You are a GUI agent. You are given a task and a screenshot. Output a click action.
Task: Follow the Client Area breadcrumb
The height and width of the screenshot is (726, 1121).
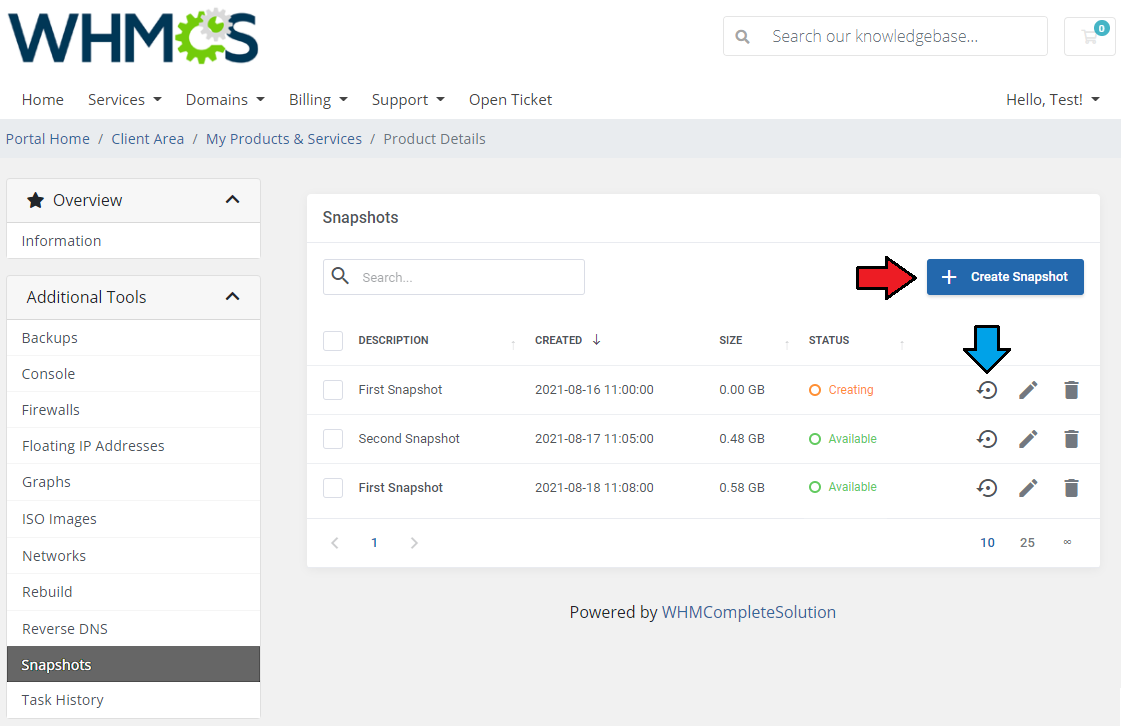pyautogui.click(x=147, y=139)
